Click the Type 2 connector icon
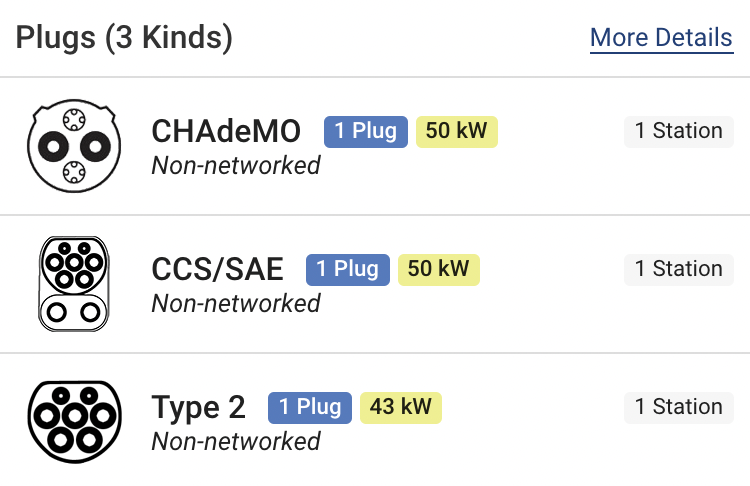750x486 pixels. point(74,422)
